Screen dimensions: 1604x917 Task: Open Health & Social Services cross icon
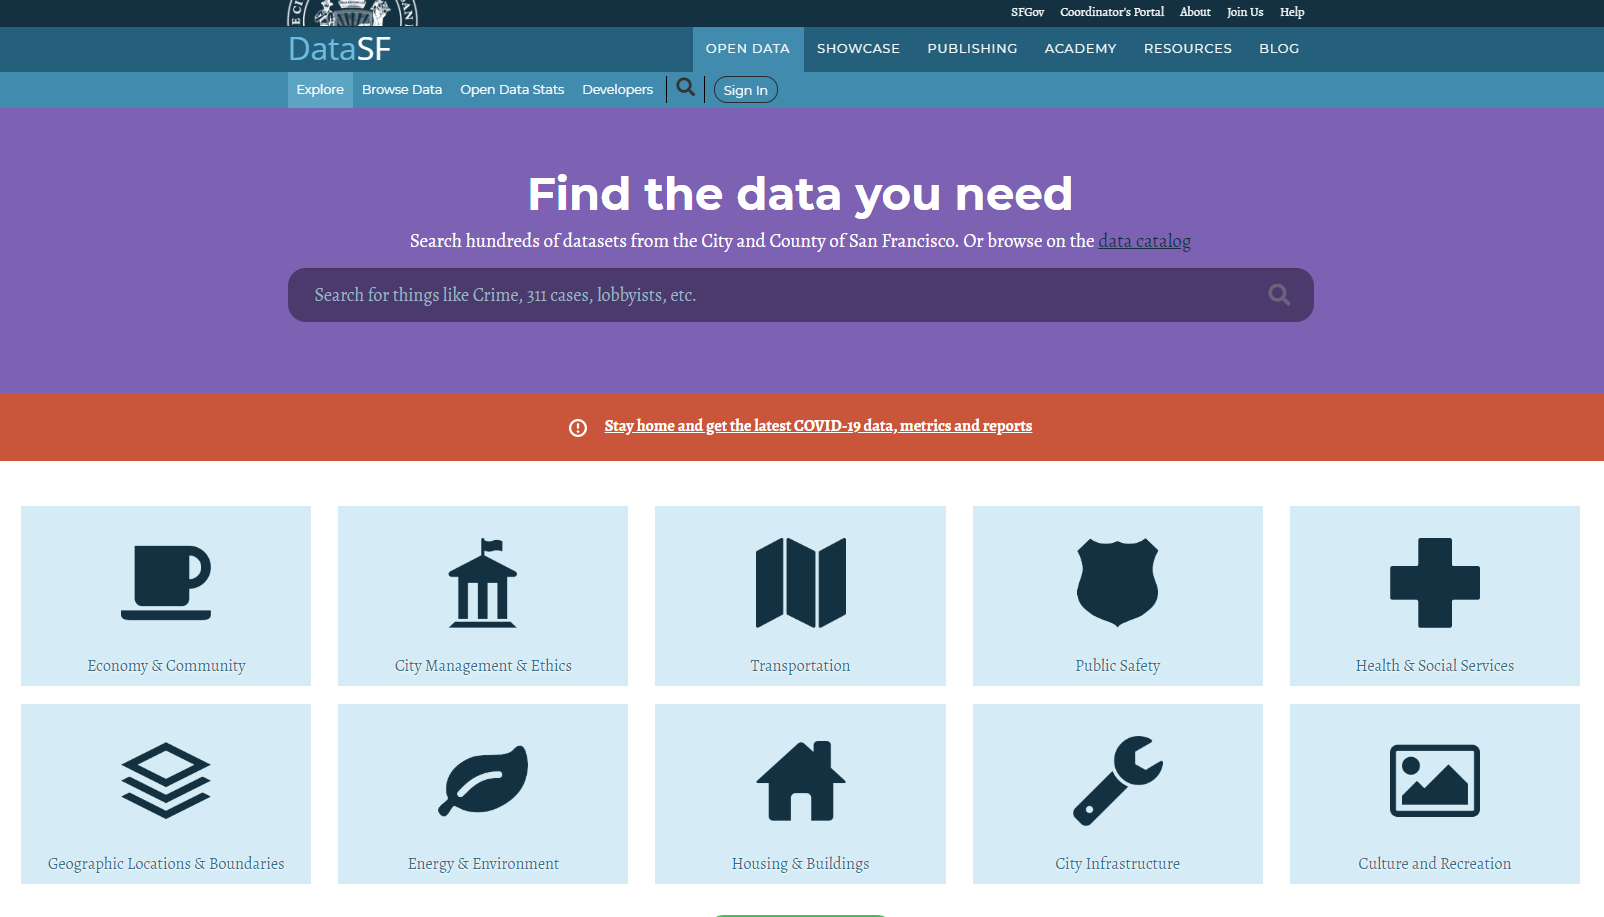(x=1434, y=583)
